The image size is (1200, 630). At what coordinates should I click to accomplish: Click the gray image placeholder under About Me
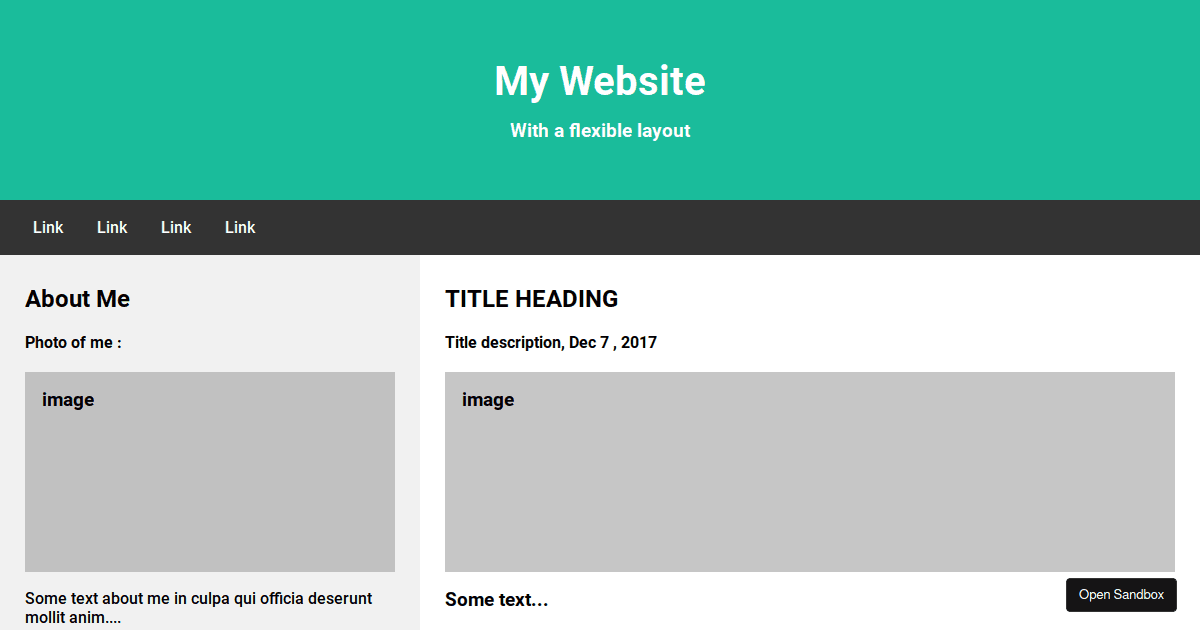click(210, 472)
